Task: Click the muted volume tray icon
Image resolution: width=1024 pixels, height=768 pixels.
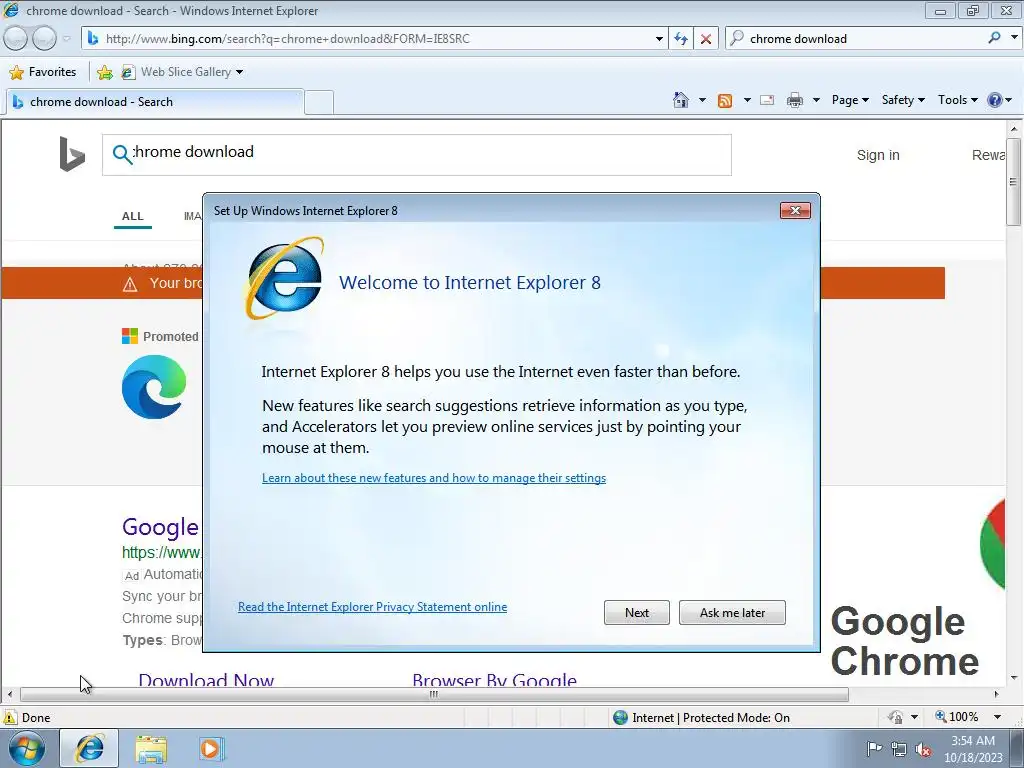Action: tap(923, 749)
